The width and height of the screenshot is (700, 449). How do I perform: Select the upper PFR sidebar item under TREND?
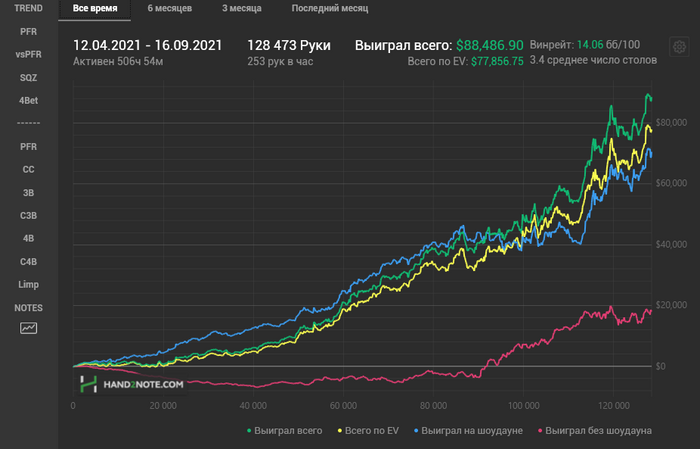click(x=29, y=32)
